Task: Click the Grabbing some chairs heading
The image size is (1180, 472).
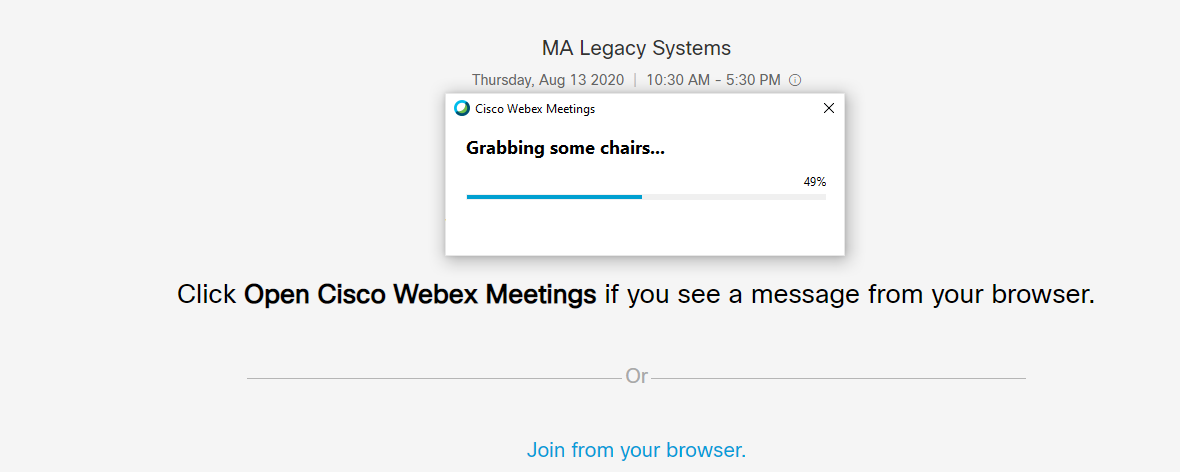Action: (565, 148)
